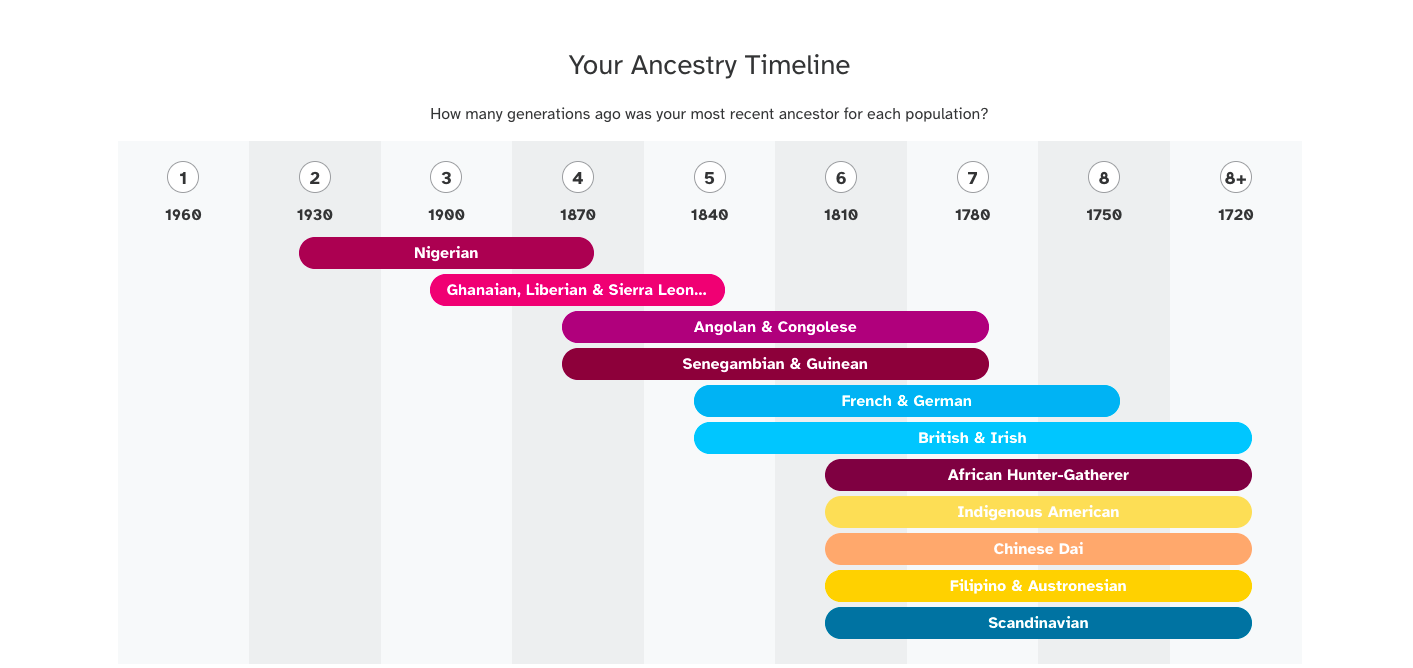Click the generation 4 circle marker
This screenshot has width=1413, height=668.
[577, 178]
